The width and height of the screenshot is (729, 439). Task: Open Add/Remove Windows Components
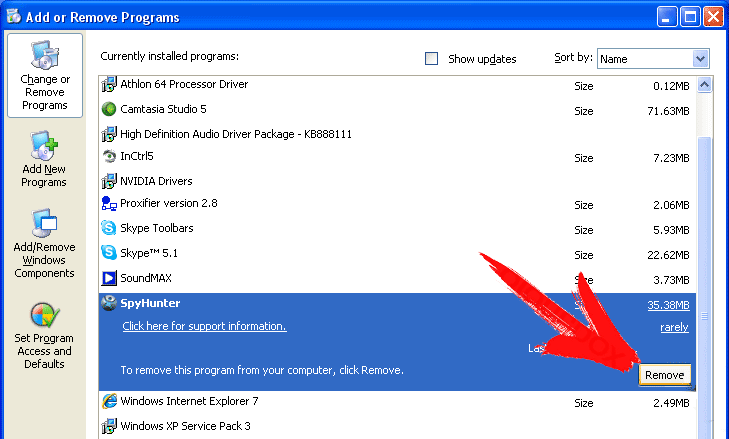44,243
